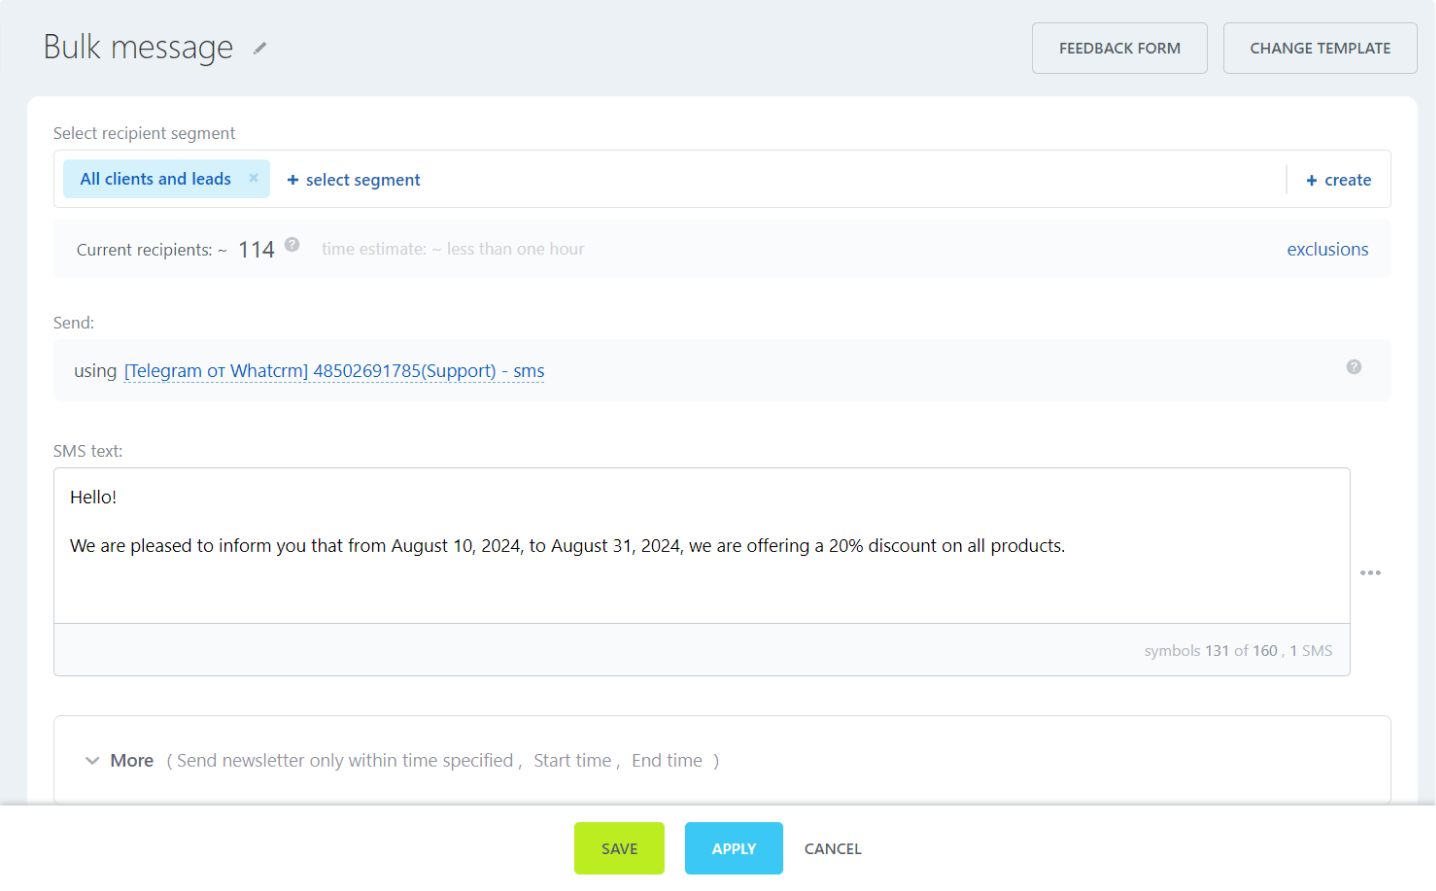Click the plus create segment button
Screen dimensions: 1436x891
pyautogui.click(x=1338, y=180)
